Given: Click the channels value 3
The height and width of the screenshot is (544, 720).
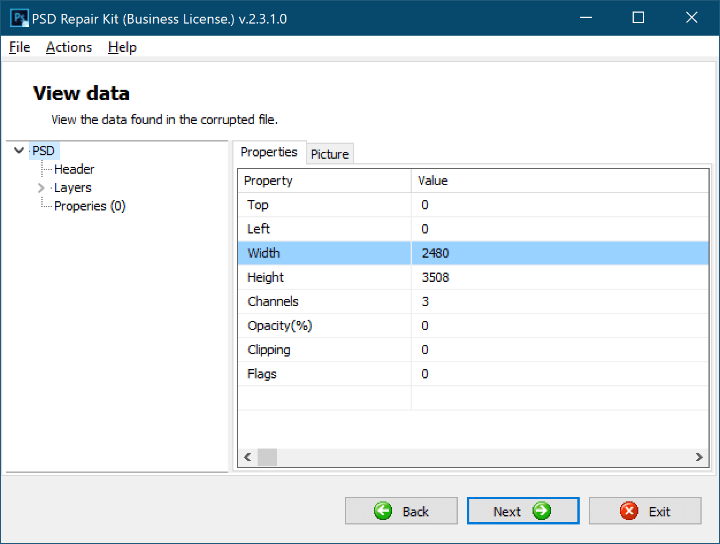Looking at the screenshot, I should (x=425, y=302).
